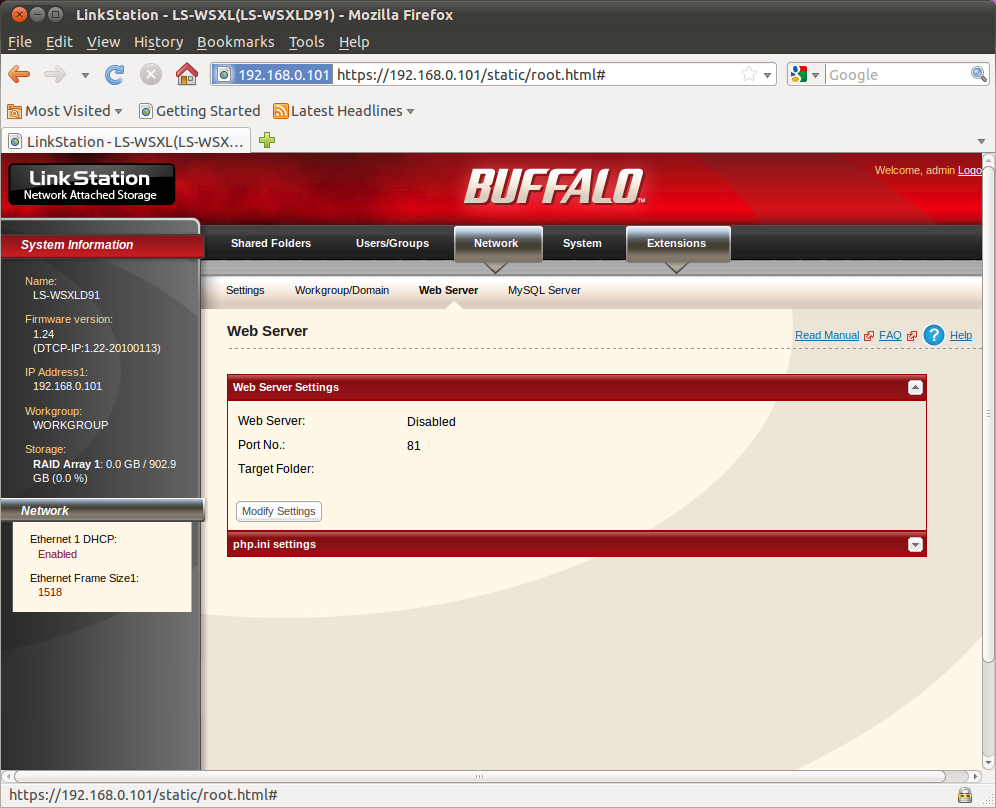Collapse the Web Server Settings panel
996x808 pixels.
coord(915,387)
